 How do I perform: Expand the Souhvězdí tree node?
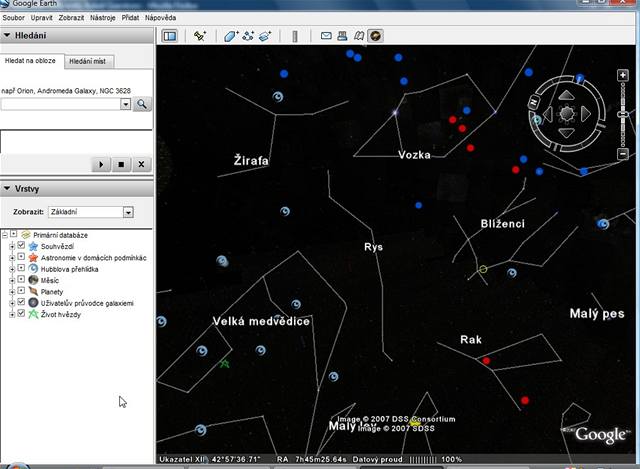click(12, 246)
